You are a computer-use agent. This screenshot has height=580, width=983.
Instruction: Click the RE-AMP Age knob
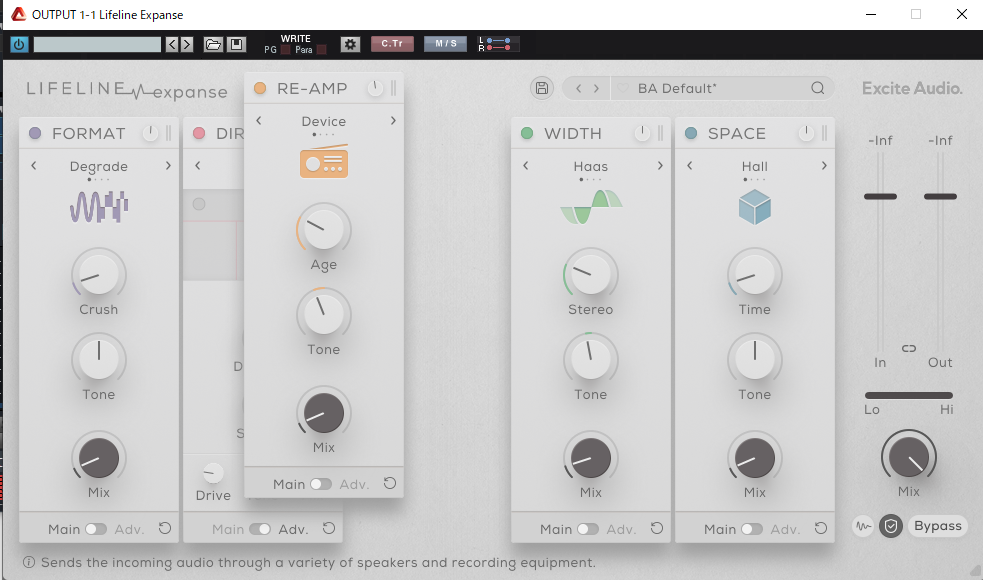(x=323, y=229)
